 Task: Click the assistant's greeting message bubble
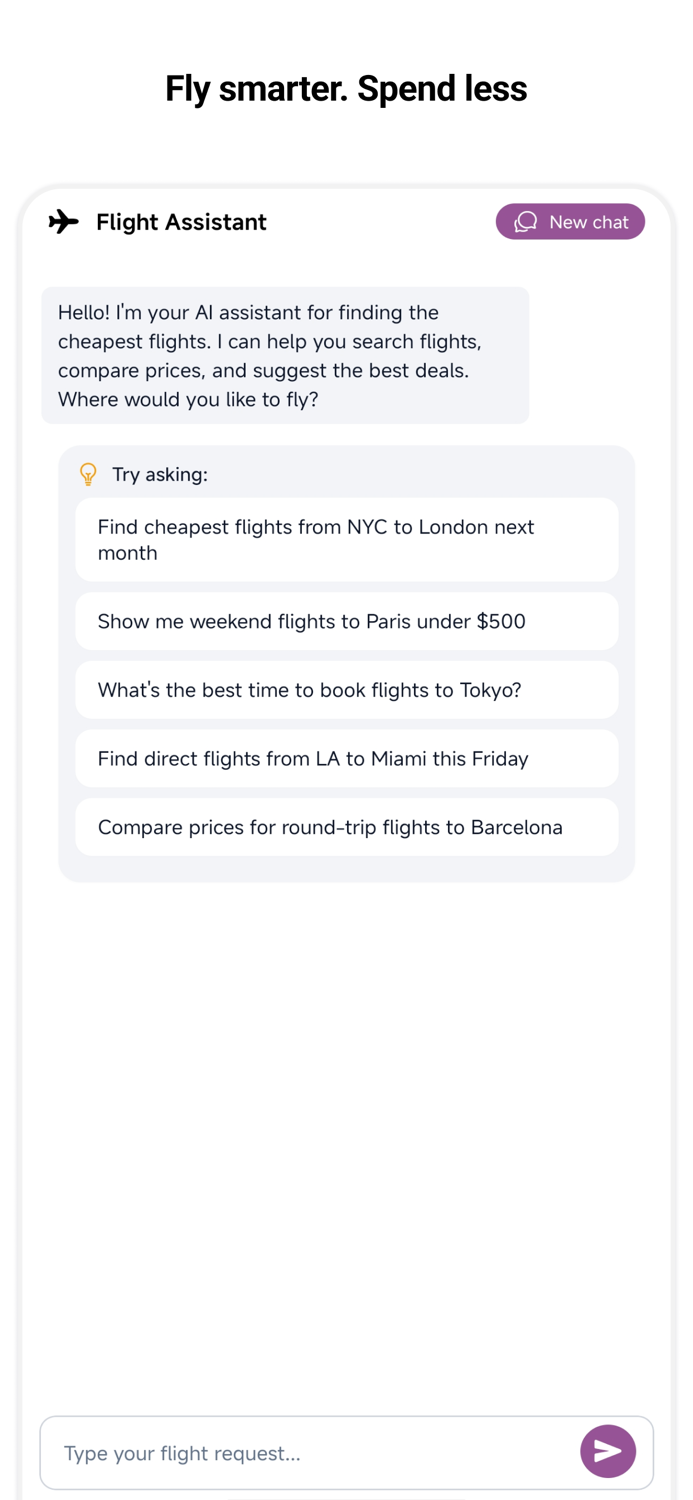point(285,355)
